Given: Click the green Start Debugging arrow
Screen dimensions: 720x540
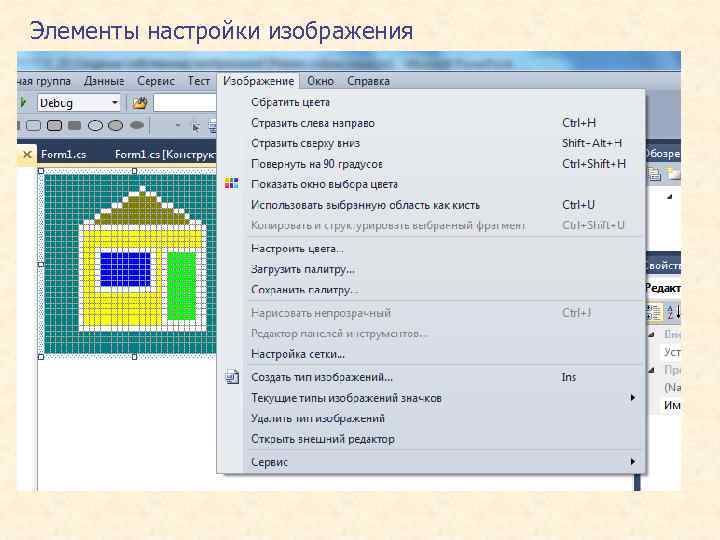Looking at the screenshot, I should (x=23, y=102).
